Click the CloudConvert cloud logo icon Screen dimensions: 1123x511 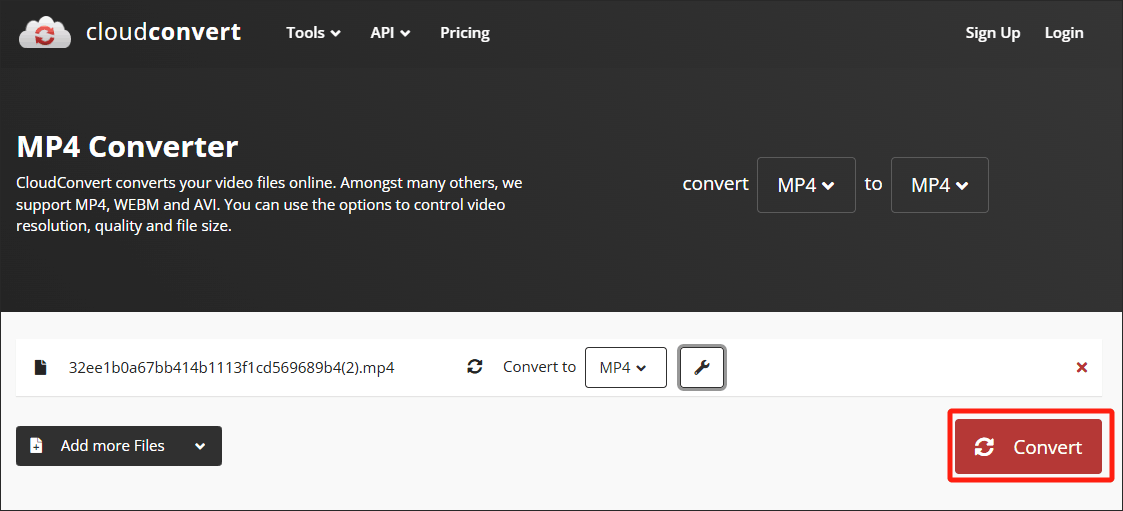coord(44,32)
